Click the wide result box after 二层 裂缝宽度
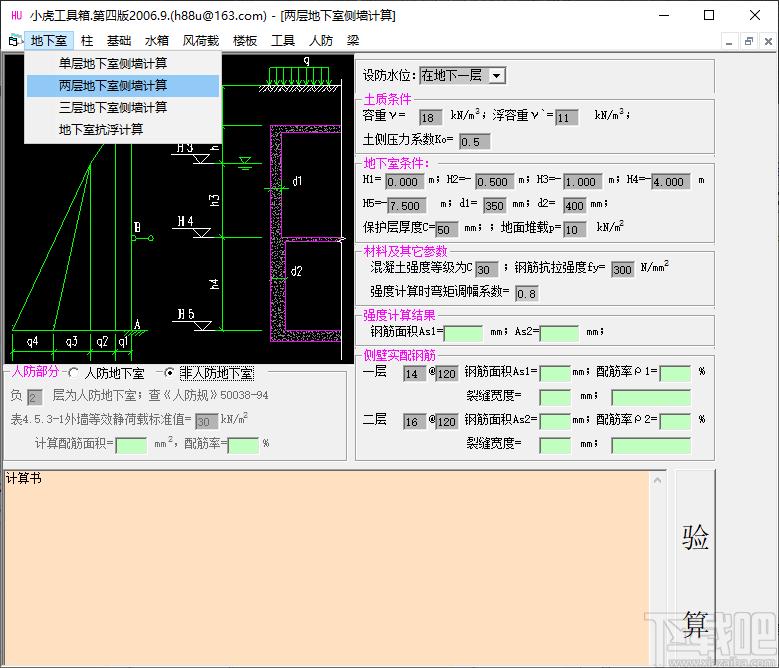The image size is (779, 668). coord(651,445)
